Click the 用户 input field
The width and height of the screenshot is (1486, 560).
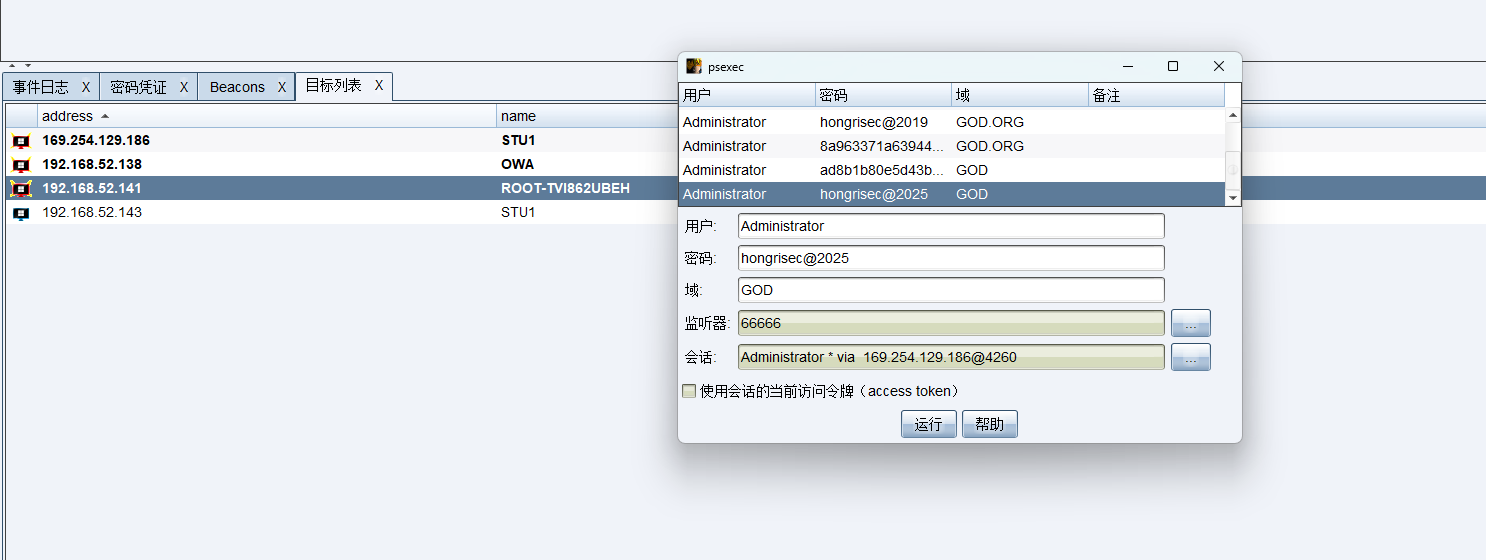click(x=951, y=226)
